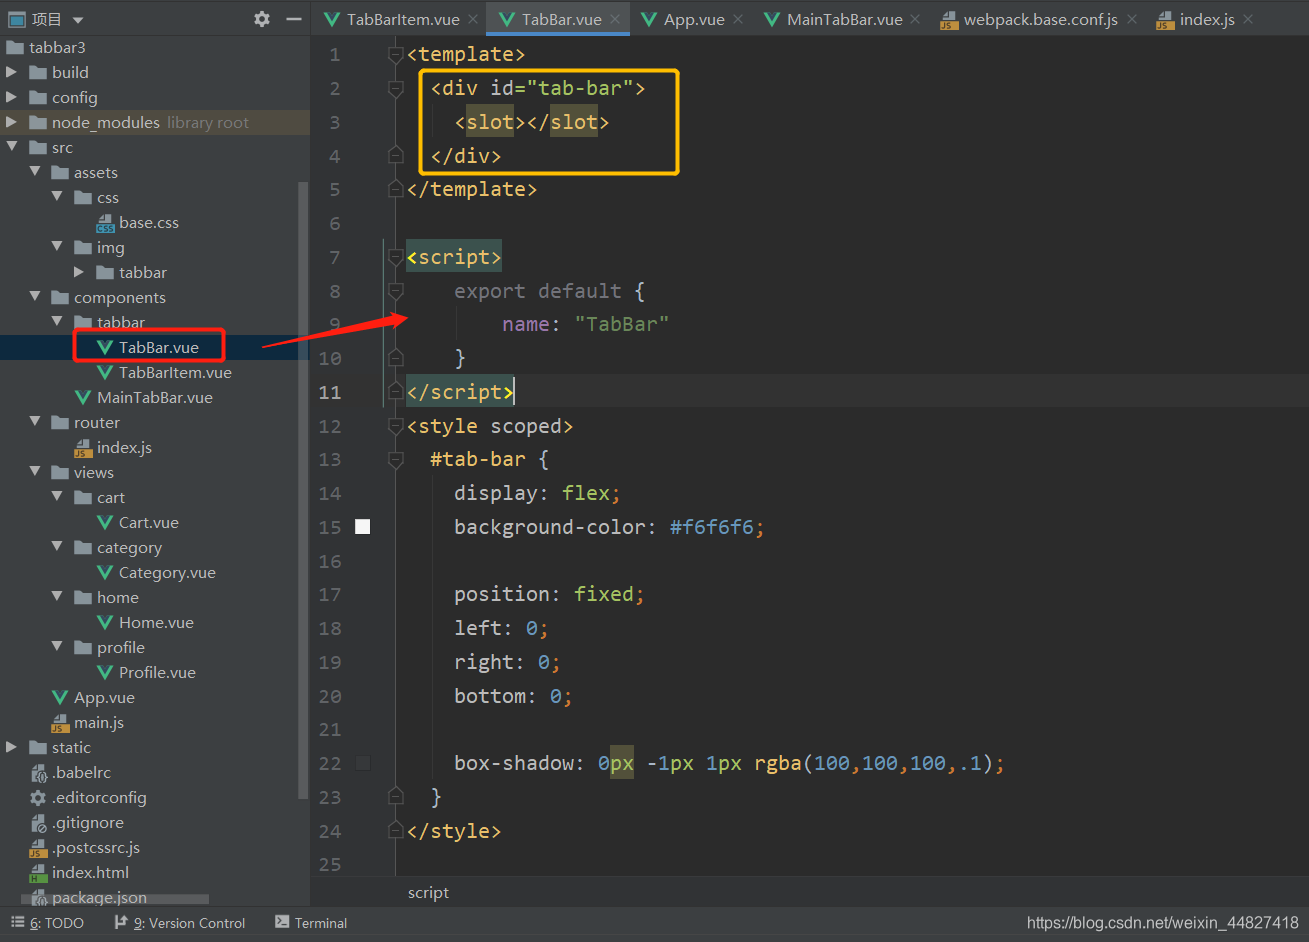Expand the config folder
This screenshot has height=942, width=1309.
click(12, 97)
